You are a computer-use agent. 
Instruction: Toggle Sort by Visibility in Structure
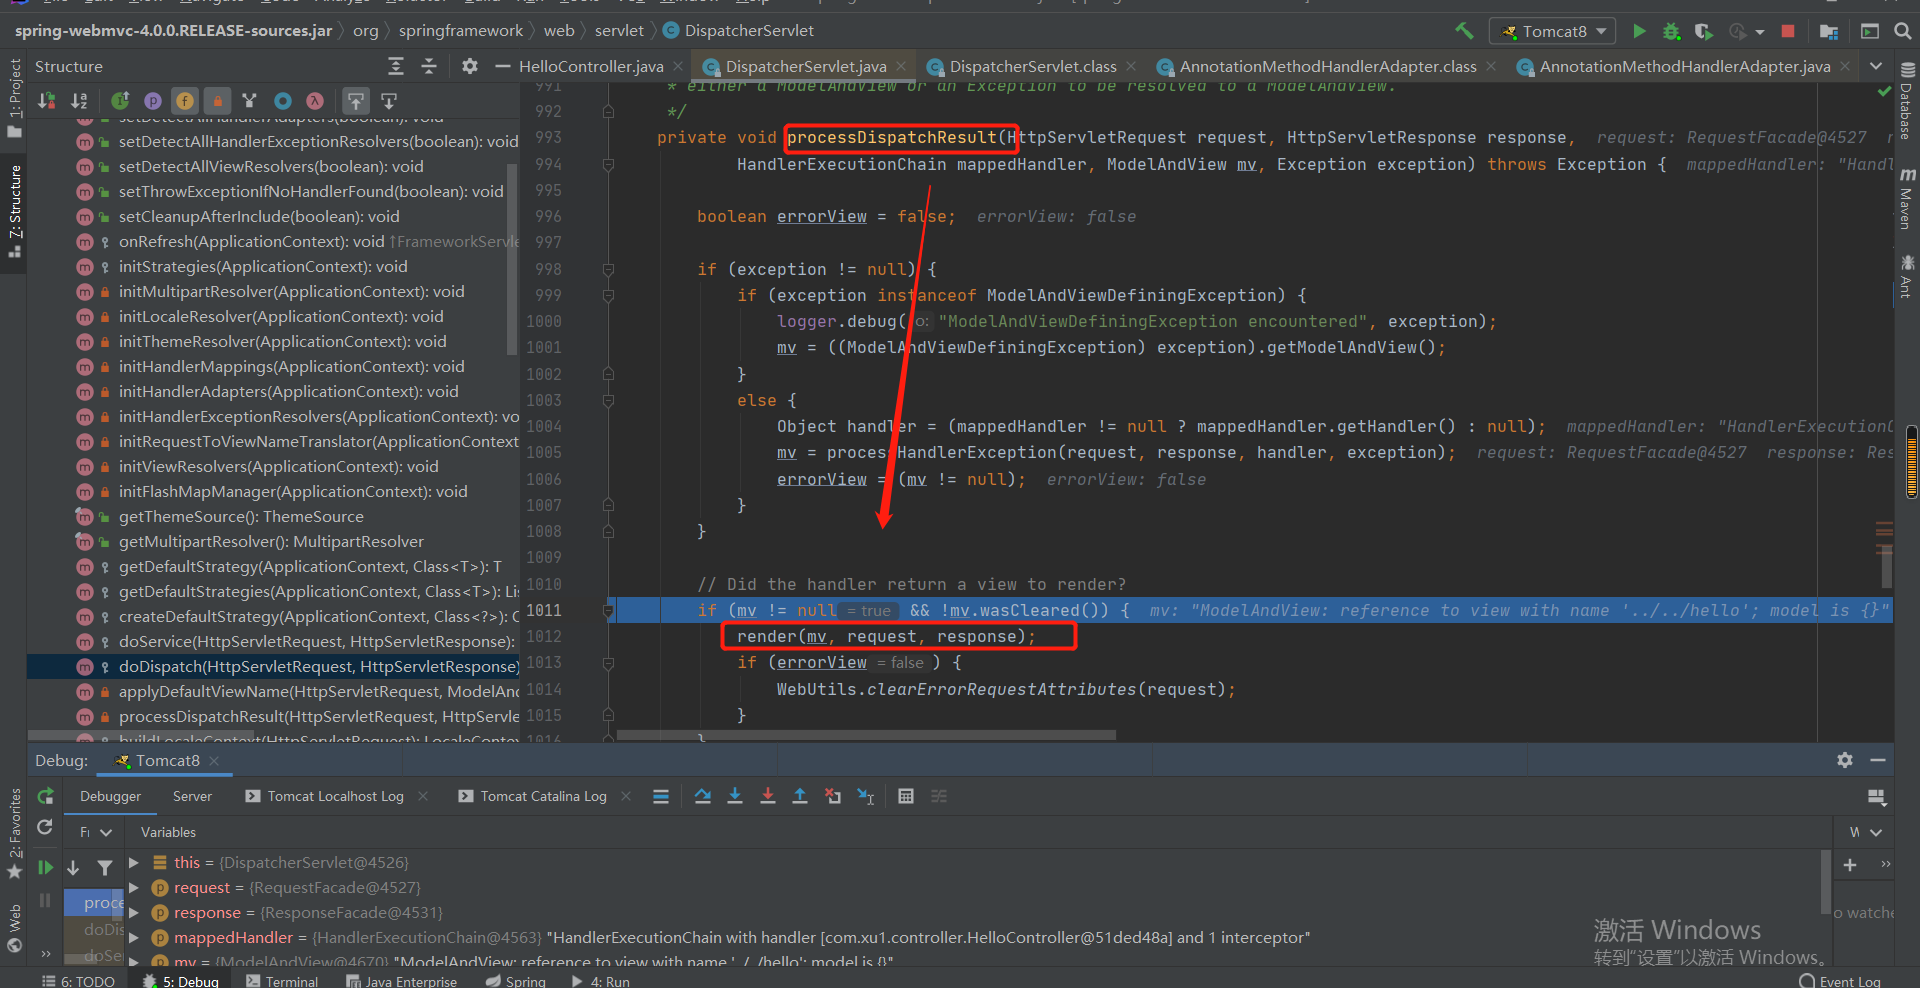(47, 100)
